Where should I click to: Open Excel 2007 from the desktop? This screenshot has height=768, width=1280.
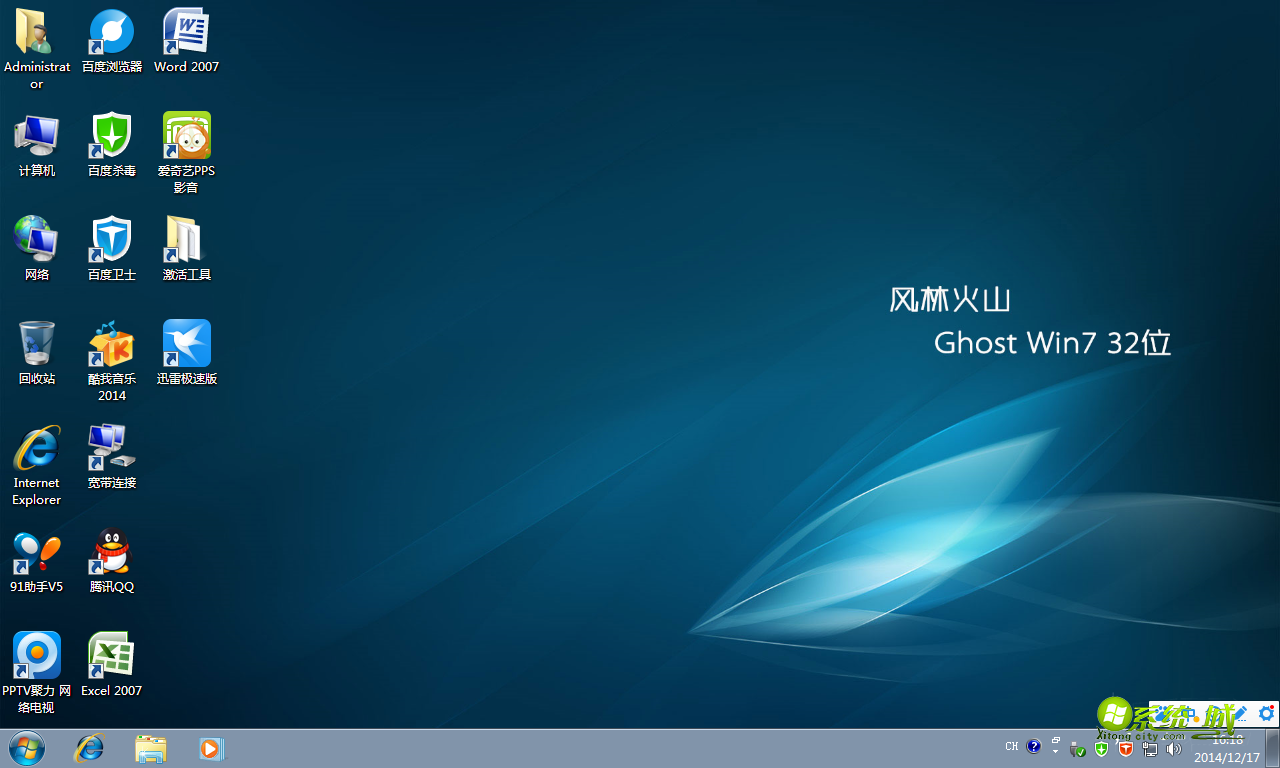pyautogui.click(x=111, y=655)
